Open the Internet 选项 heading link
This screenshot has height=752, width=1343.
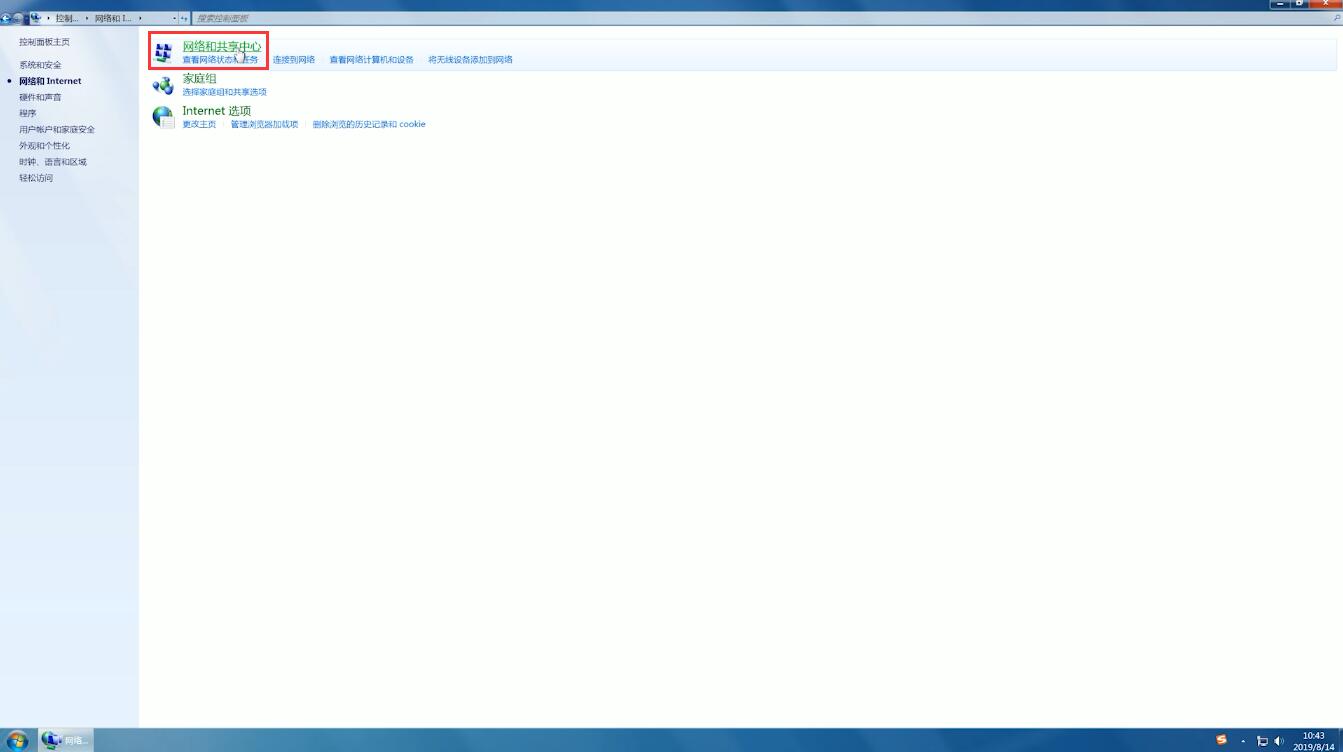click(216, 111)
